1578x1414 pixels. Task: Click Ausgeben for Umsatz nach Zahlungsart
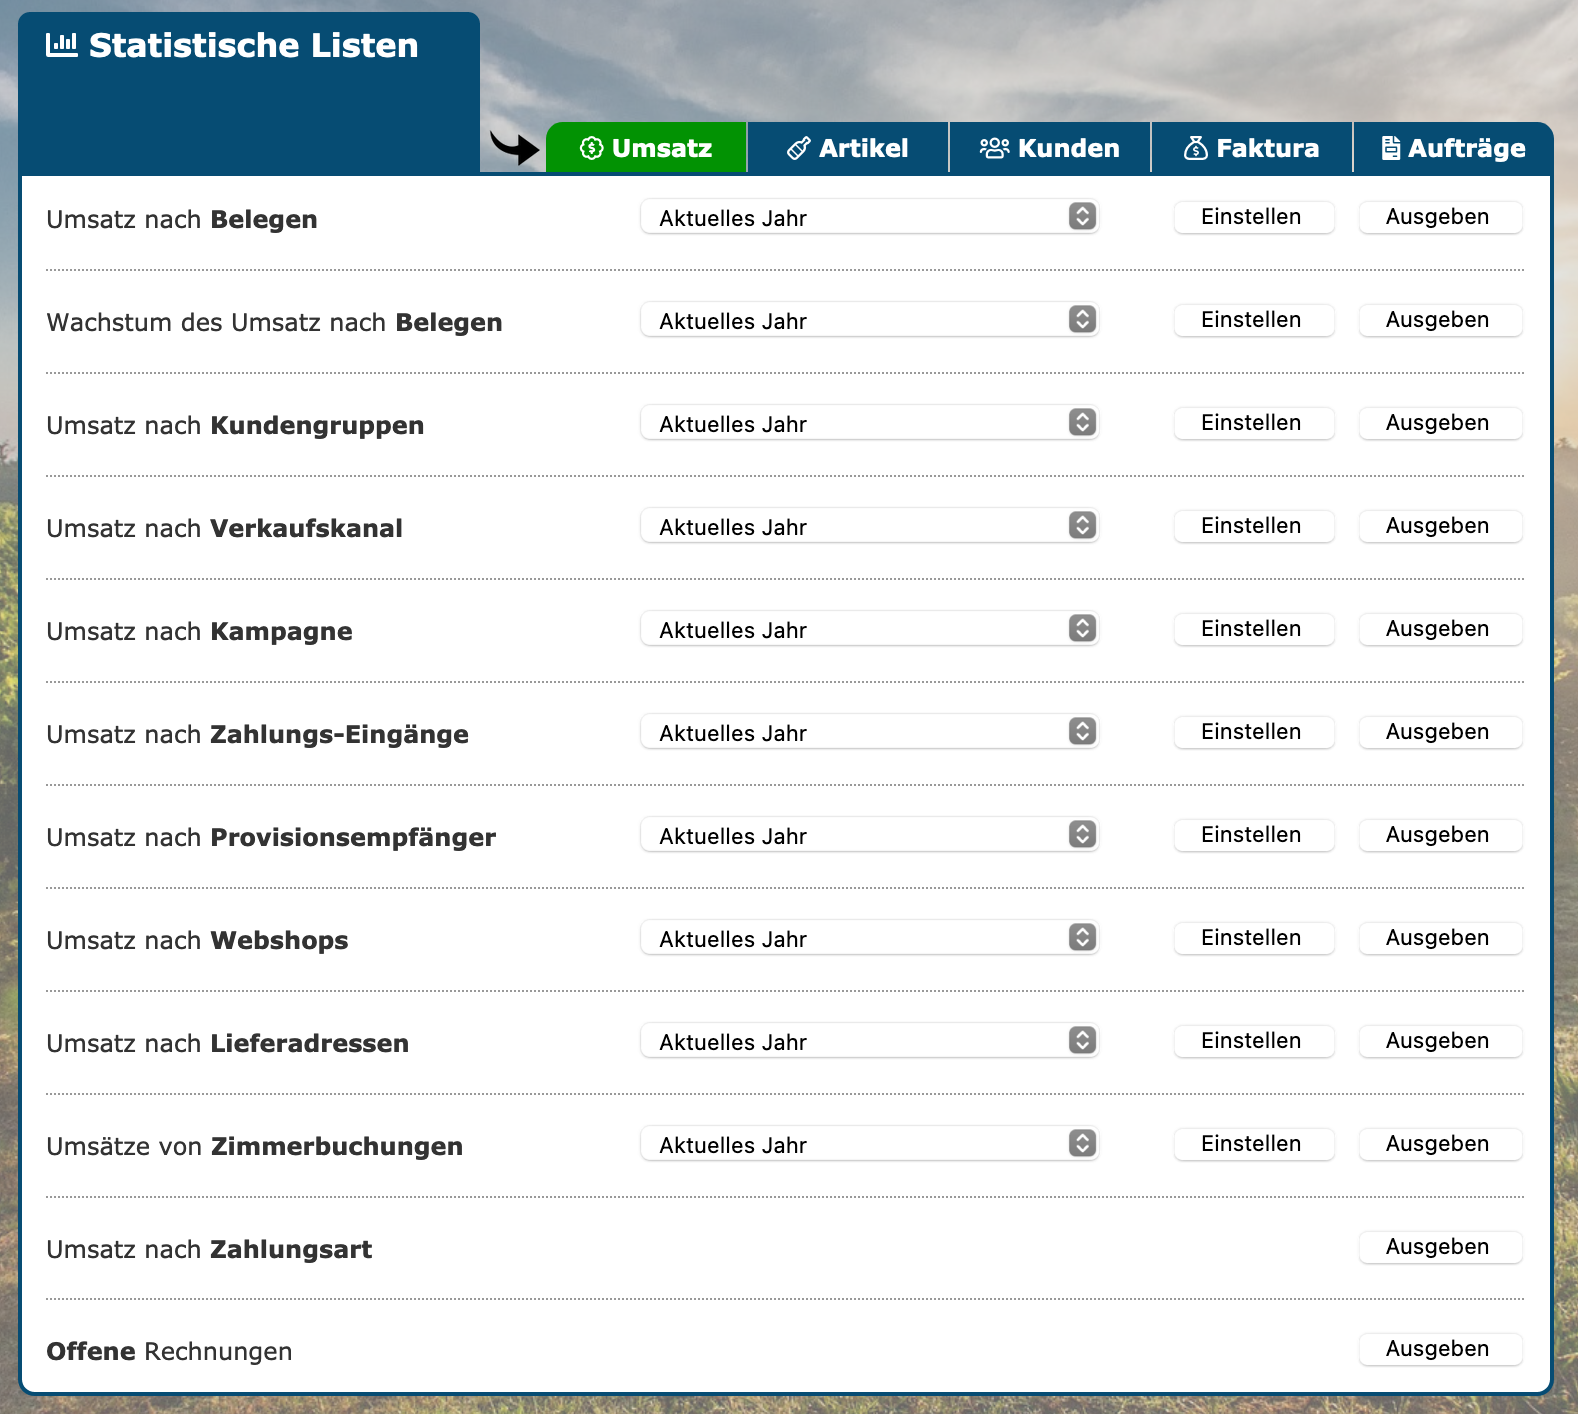(1439, 1247)
